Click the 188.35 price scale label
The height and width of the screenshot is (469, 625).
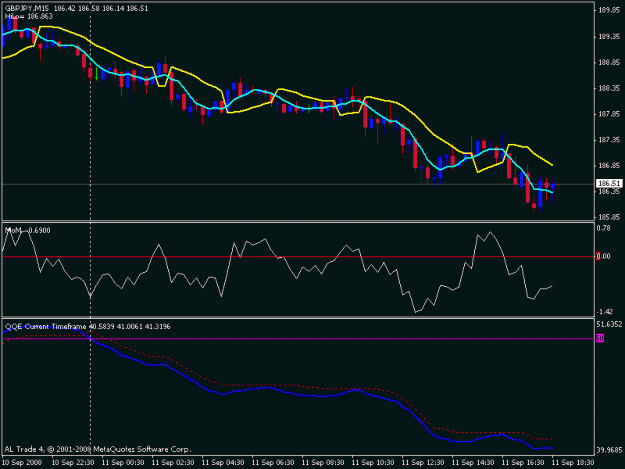click(x=609, y=88)
